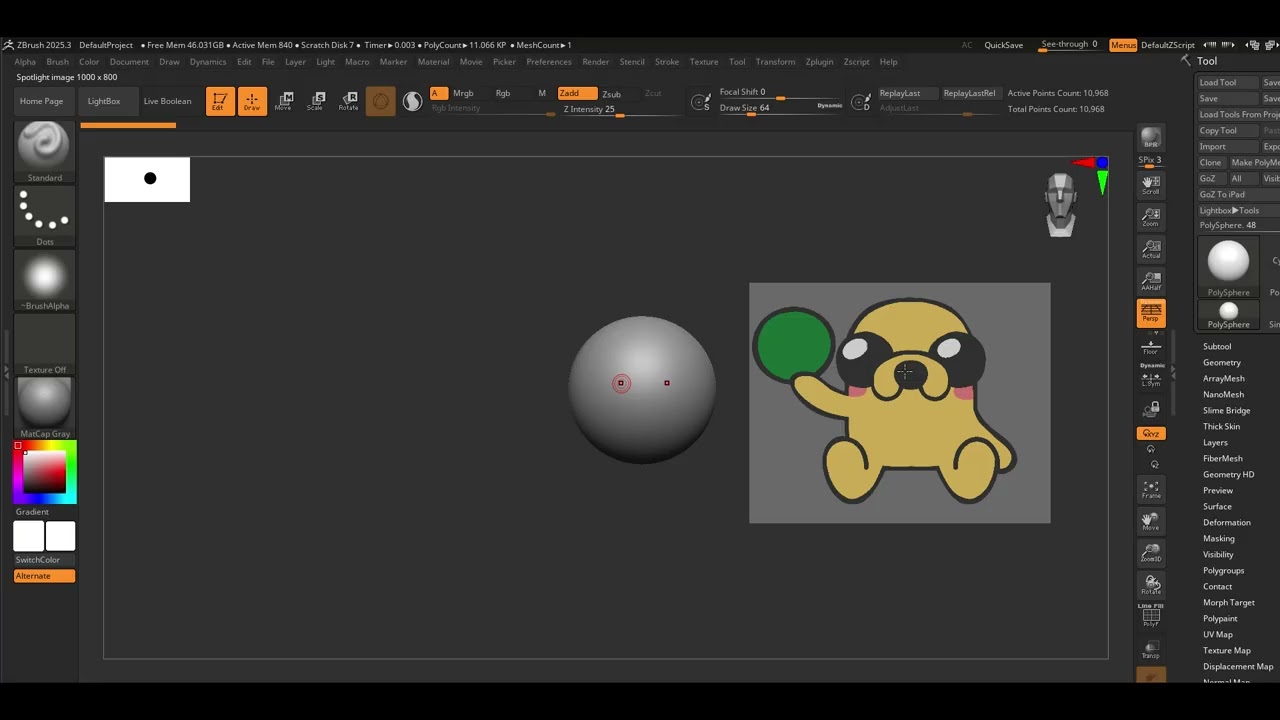Viewport: 1280px width, 720px height.
Task: Open the BrushAlpha alpha picker
Action: point(44,280)
